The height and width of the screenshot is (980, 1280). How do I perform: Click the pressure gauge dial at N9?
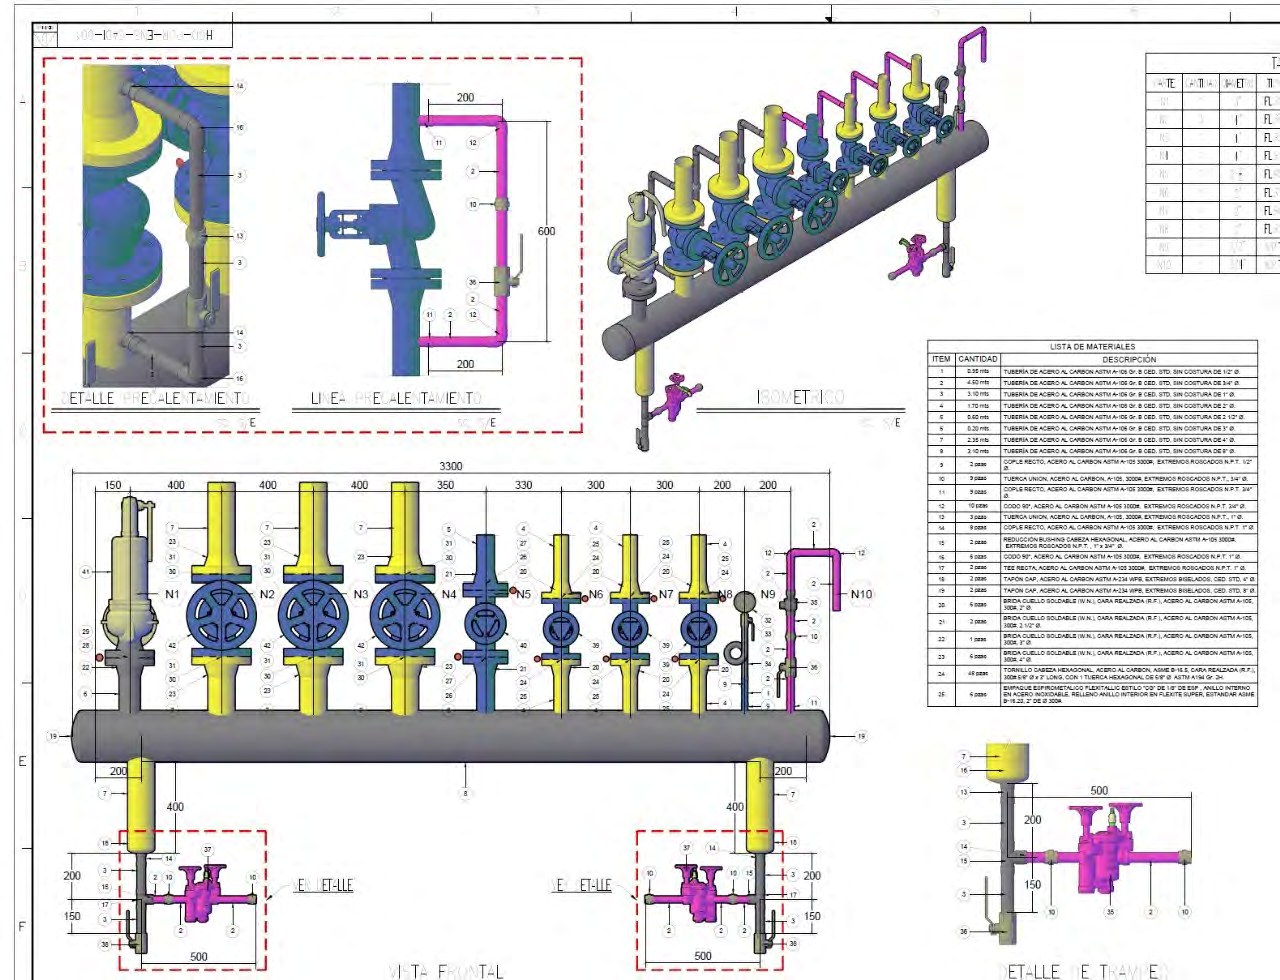(745, 601)
